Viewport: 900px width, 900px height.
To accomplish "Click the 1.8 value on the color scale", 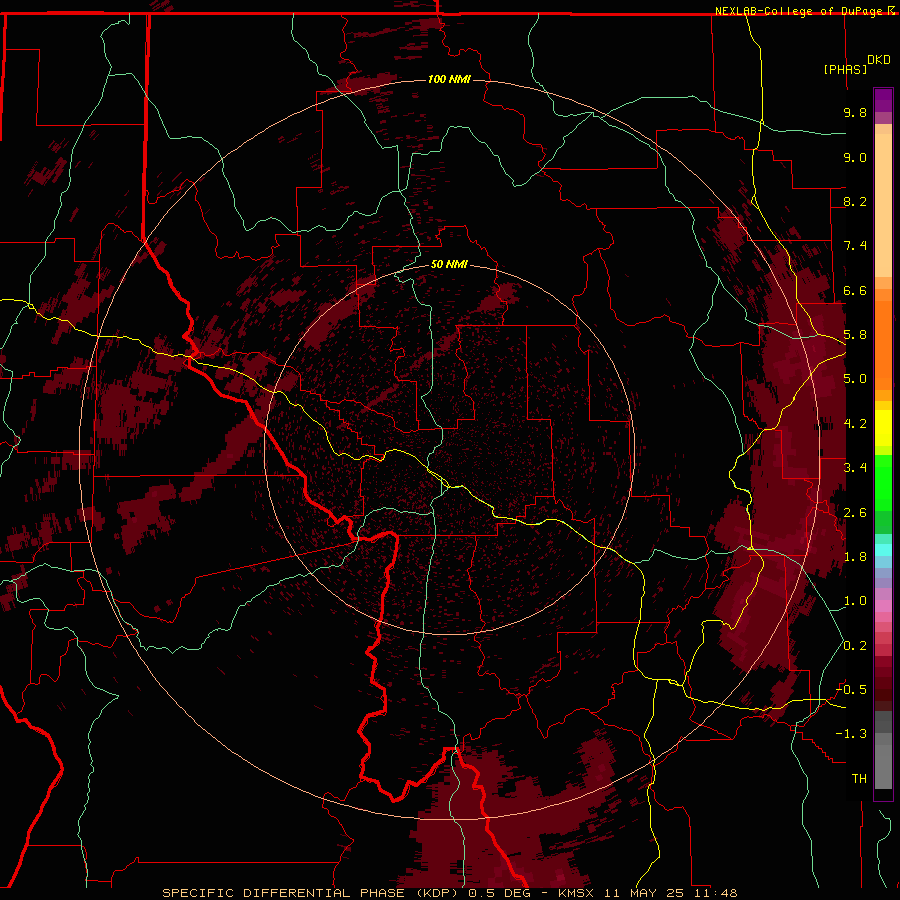I will (x=855, y=557).
